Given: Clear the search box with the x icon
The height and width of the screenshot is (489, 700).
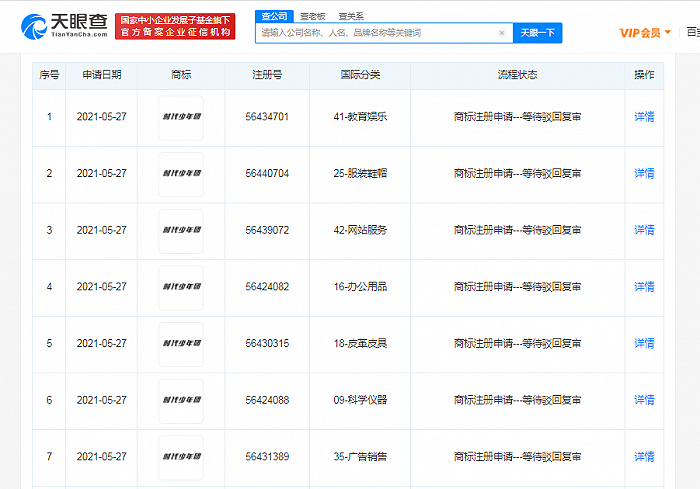Looking at the screenshot, I should point(502,33).
